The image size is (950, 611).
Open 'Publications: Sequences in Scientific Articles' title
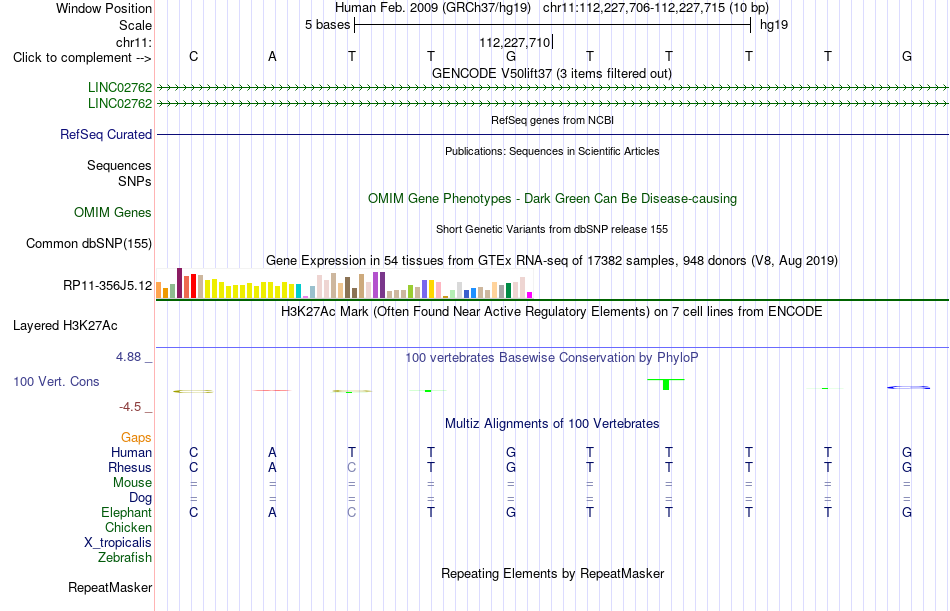552,151
